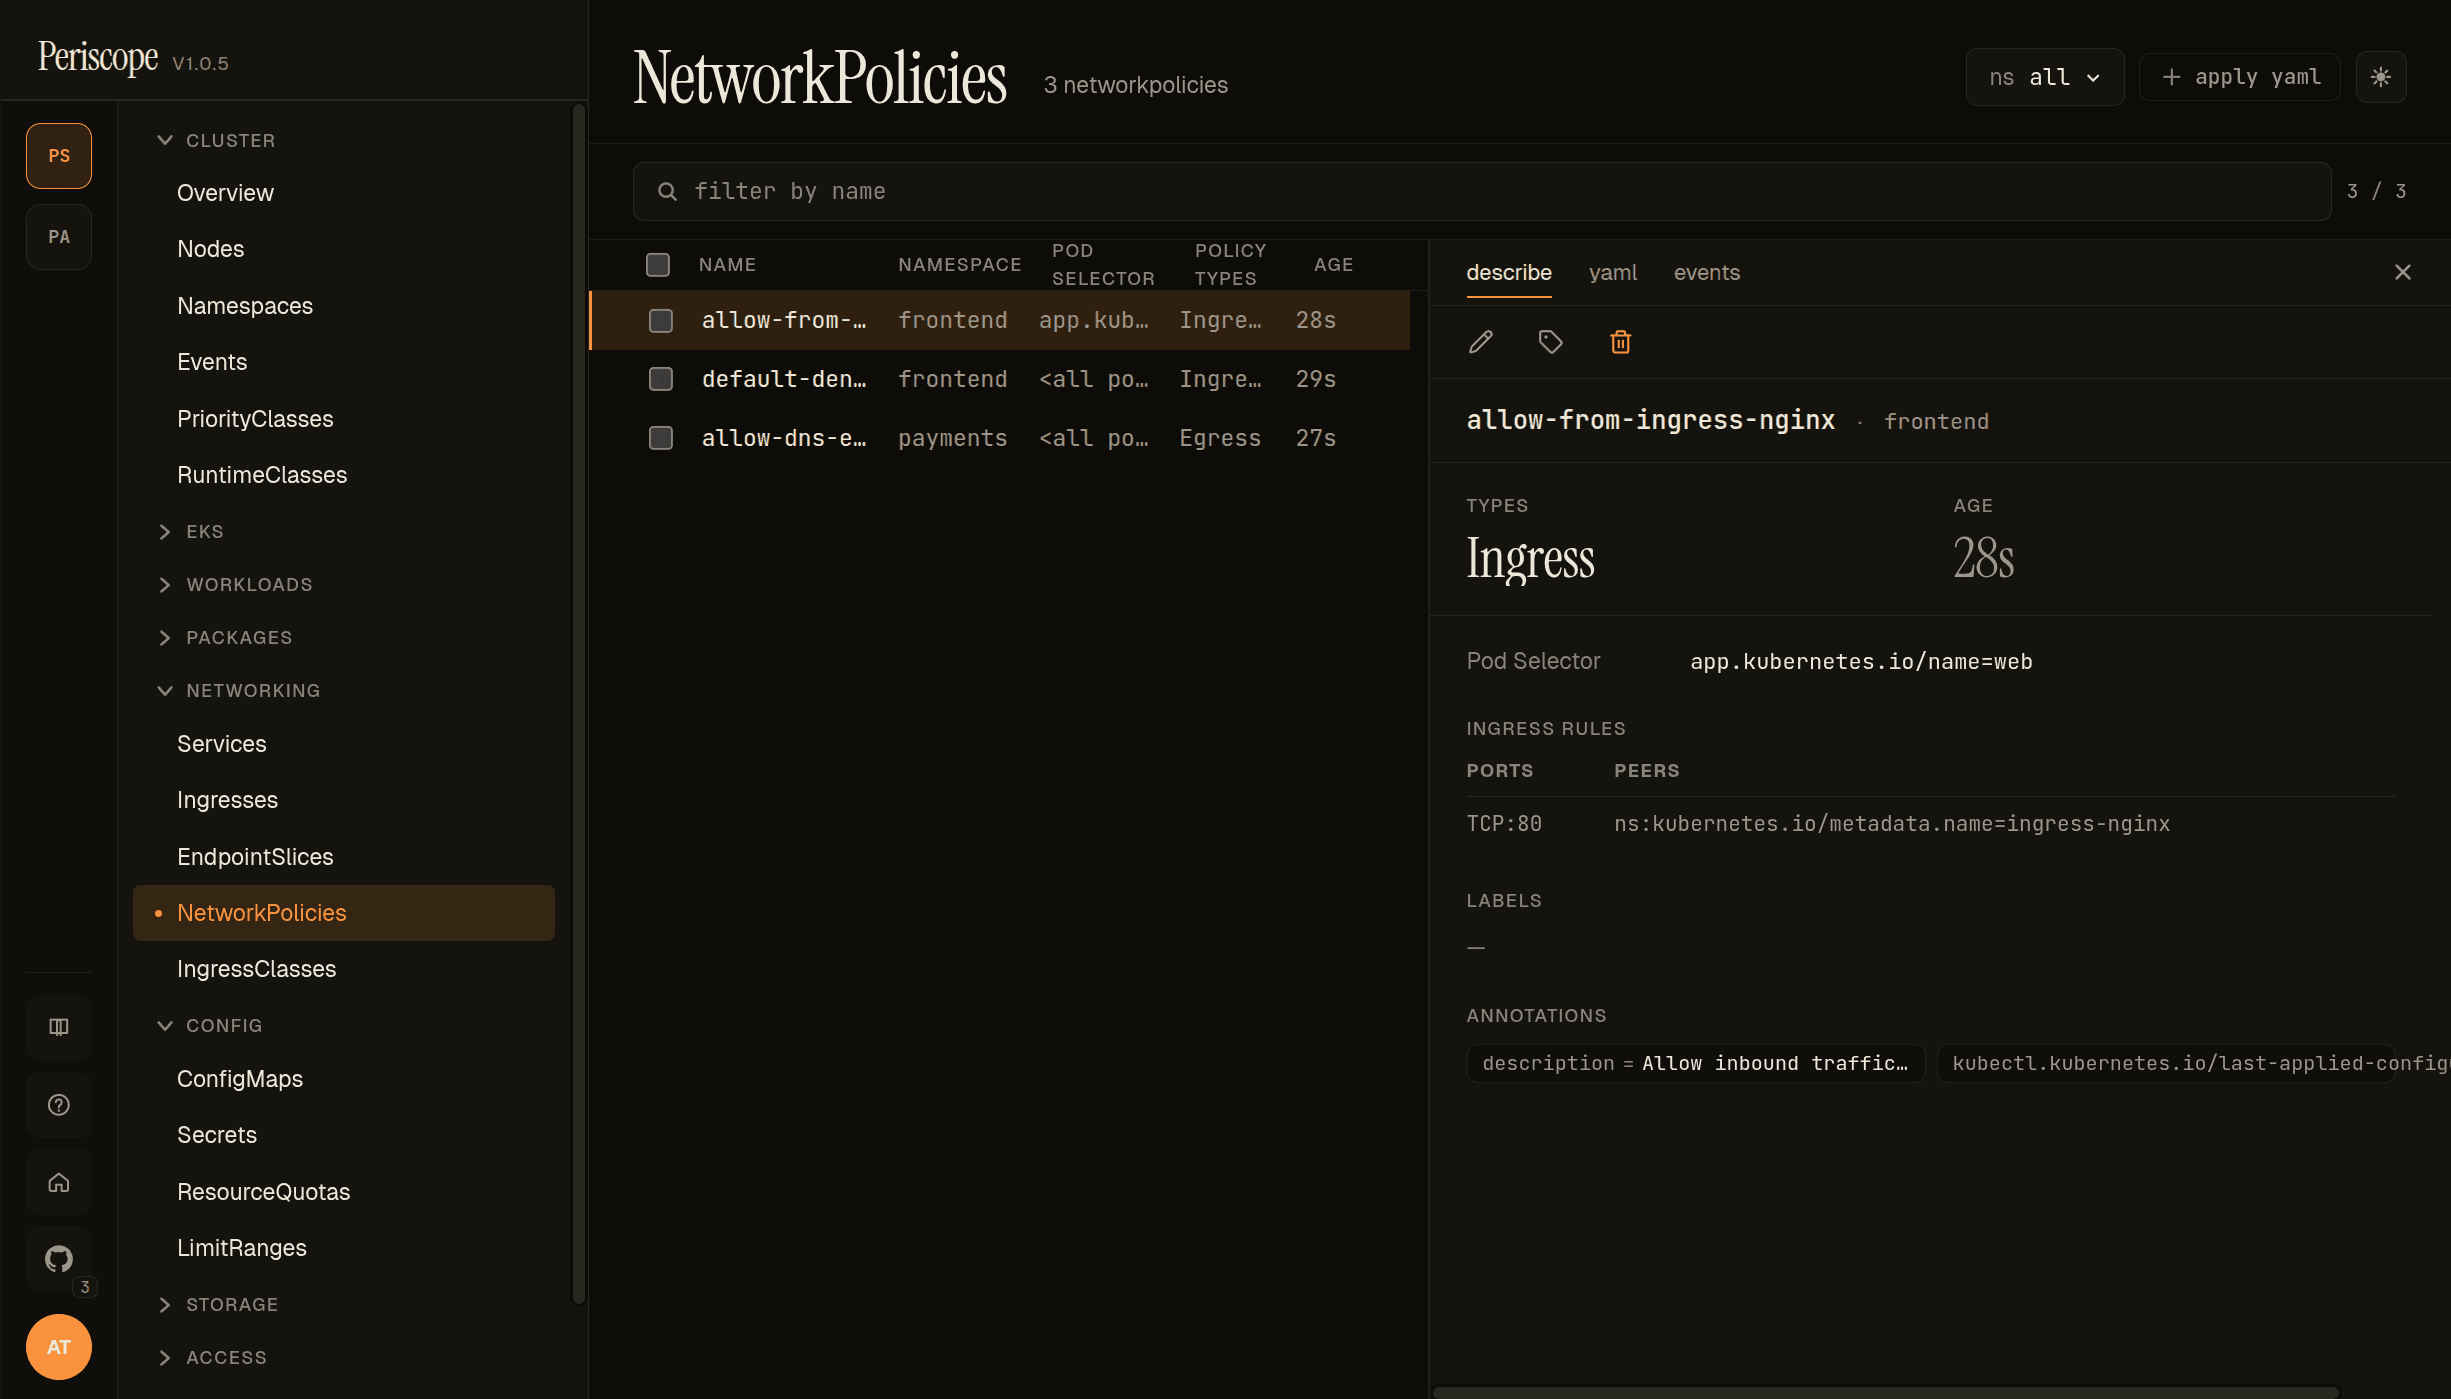Image resolution: width=2451 pixels, height=1399 pixels.
Task: Click the detail panel horizontal scrollbar
Action: click(x=1885, y=1392)
